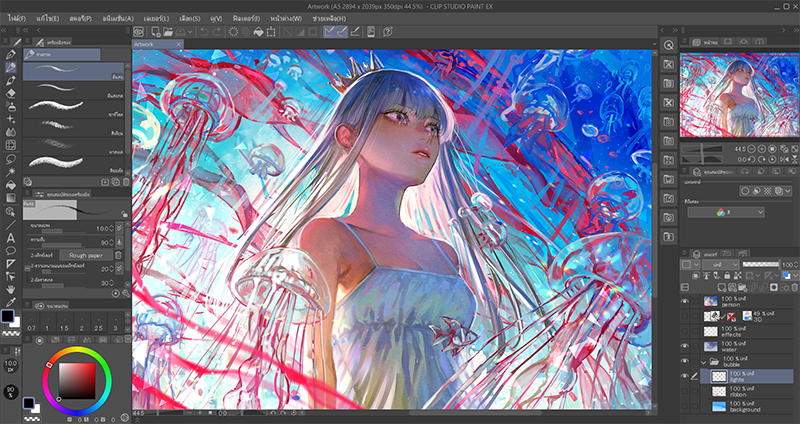Image resolution: width=800 pixels, height=424 pixels.
Task: Hide the water layer
Action: coord(685,345)
